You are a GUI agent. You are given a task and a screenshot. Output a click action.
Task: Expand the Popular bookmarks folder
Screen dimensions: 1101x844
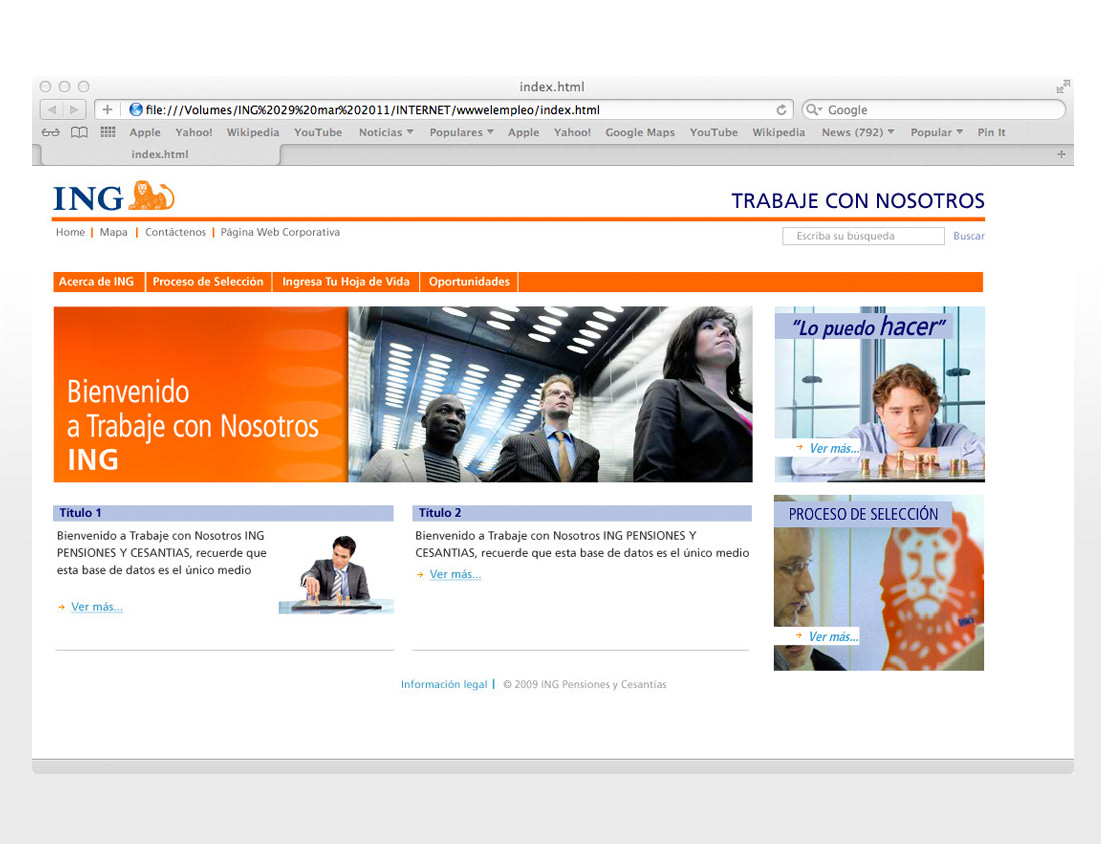point(936,132)
